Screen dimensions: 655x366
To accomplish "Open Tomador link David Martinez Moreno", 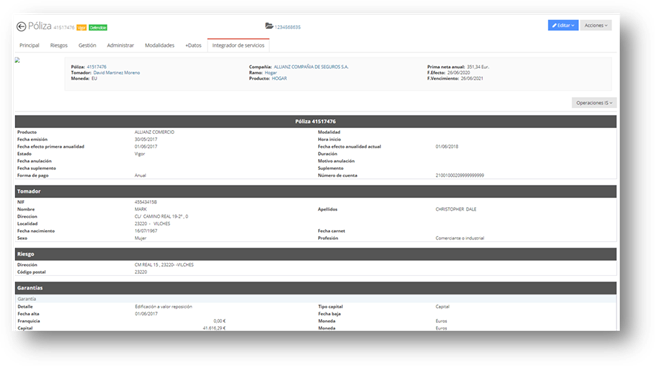I will point(117,73).
